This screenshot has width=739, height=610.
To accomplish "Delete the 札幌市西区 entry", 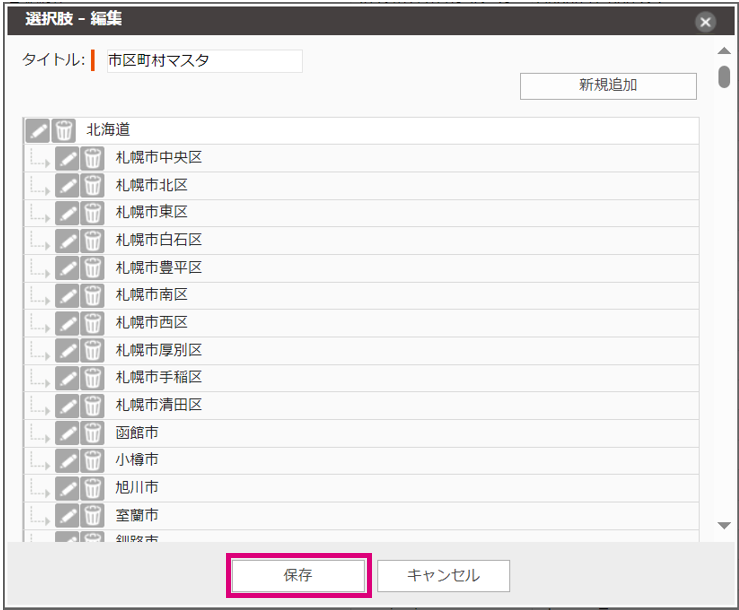I will (x=92, y=323).
